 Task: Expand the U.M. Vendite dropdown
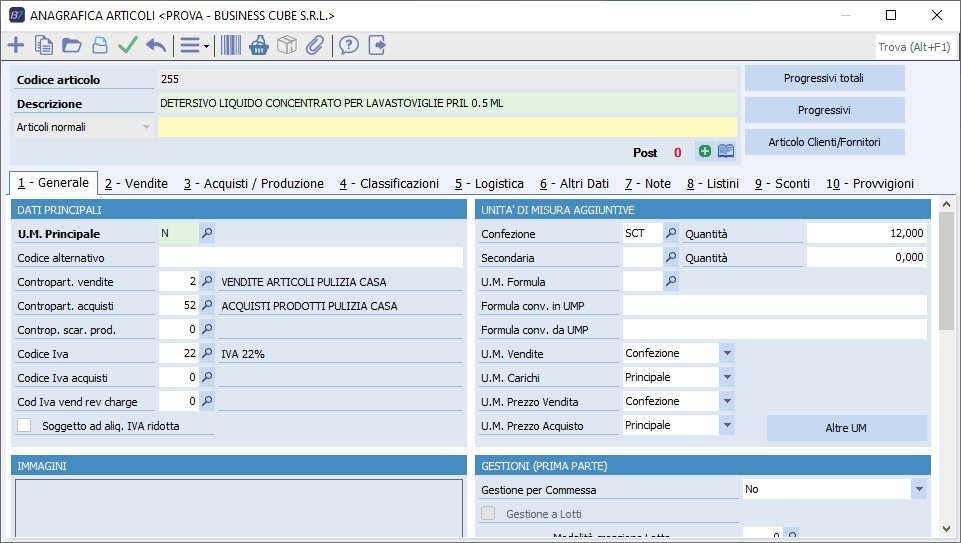727,353
